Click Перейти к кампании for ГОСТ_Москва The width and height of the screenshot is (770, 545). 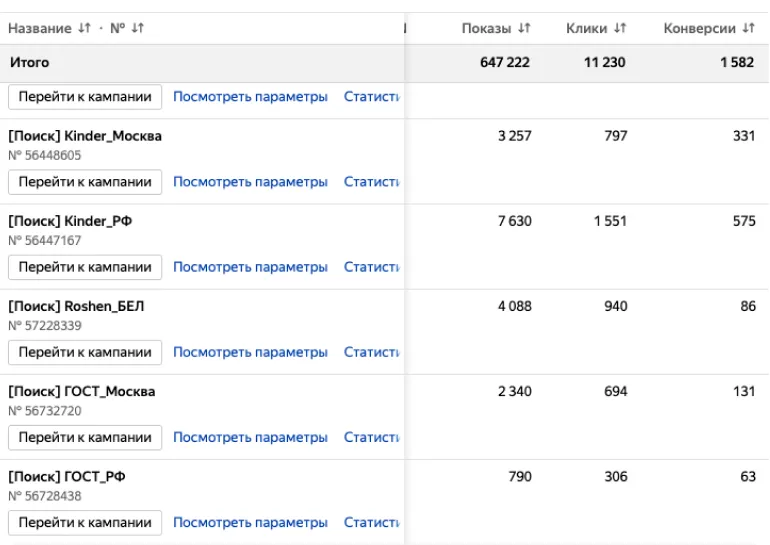pos(85,437)
